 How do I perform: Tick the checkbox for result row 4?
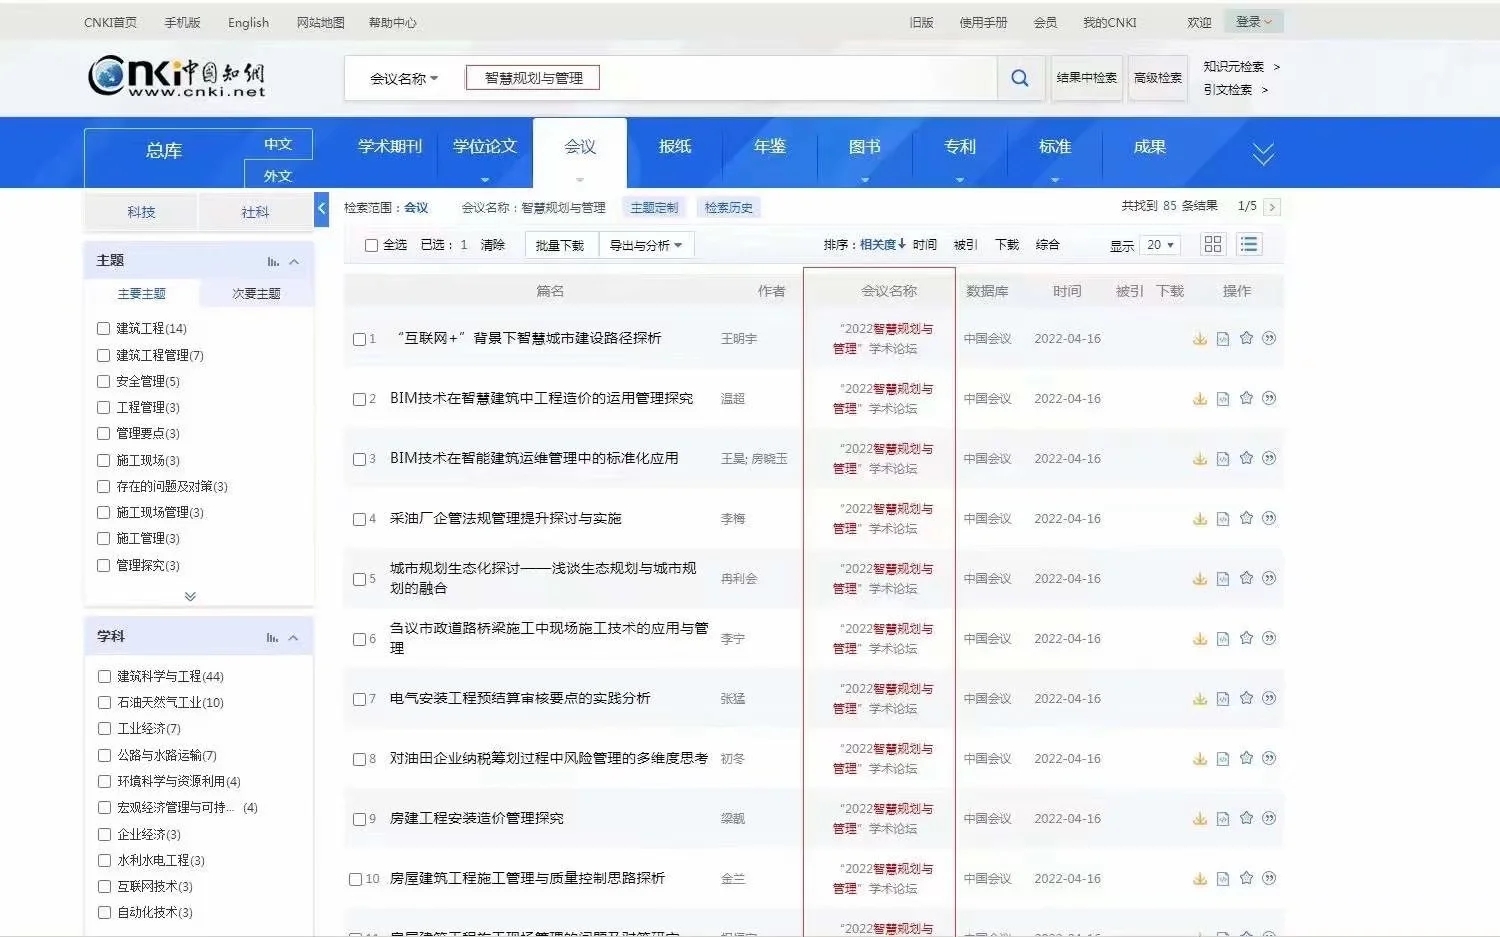point(359,519)
